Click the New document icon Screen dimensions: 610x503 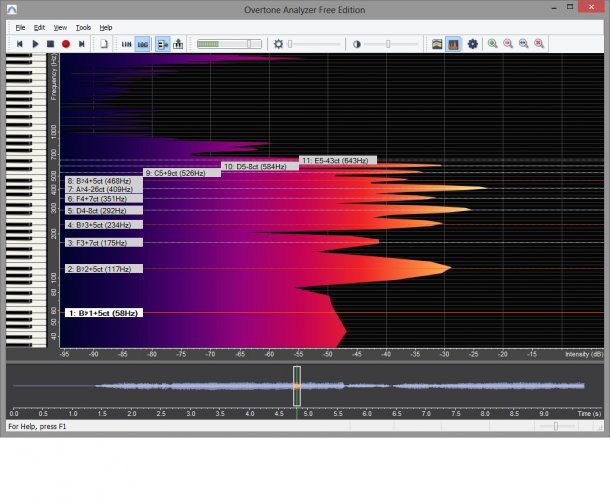104,44
